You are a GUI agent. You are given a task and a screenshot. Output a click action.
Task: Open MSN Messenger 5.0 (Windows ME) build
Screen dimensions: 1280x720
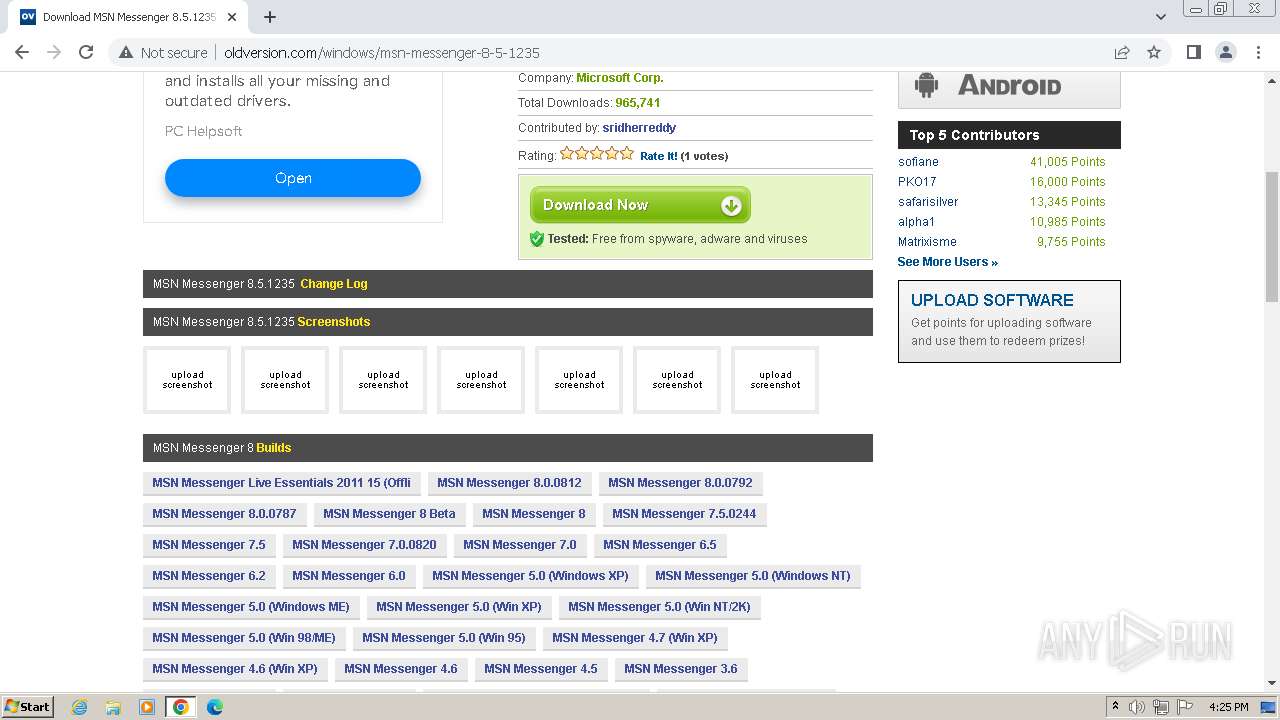(251, 607)
